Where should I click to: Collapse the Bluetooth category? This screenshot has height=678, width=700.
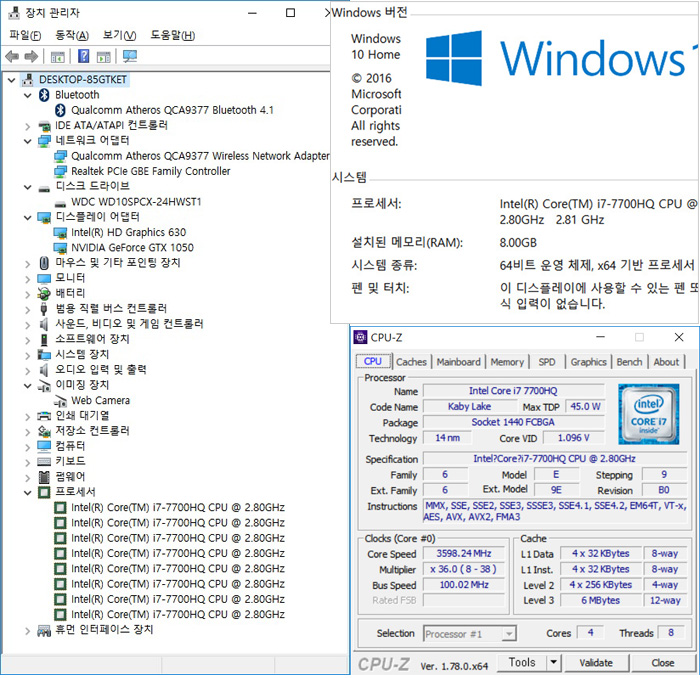[28, 96]
